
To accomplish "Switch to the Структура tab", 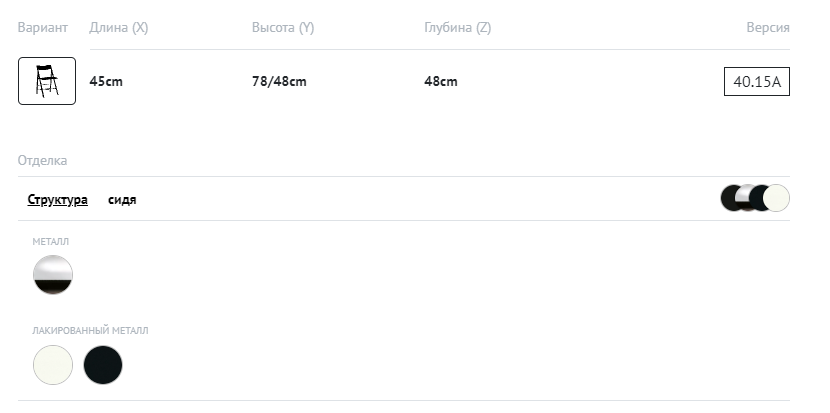I will (x=57, y=200).
